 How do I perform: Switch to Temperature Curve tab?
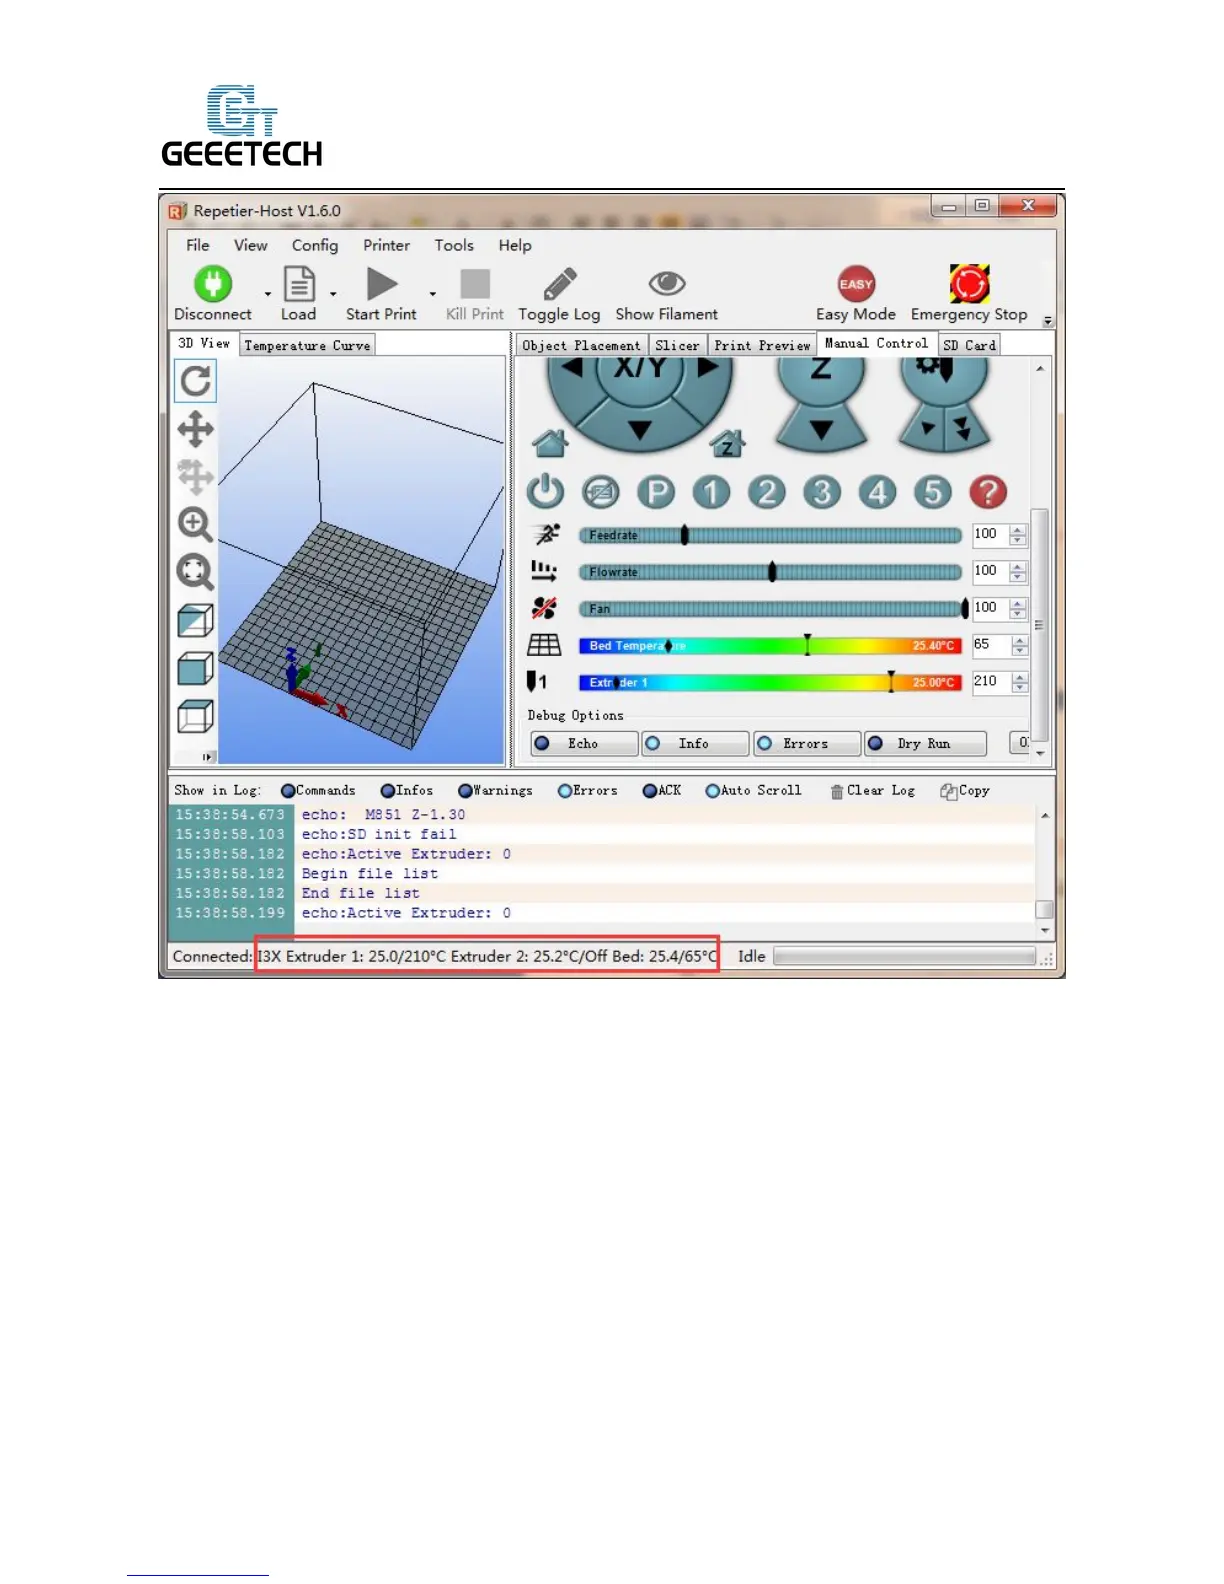tap(308, 345)
